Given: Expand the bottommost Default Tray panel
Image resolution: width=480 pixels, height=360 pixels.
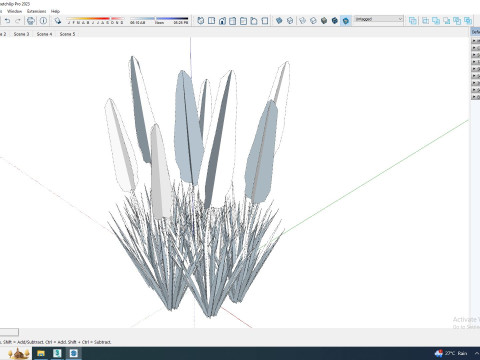Looking at the screenshot, I should 476,97.
